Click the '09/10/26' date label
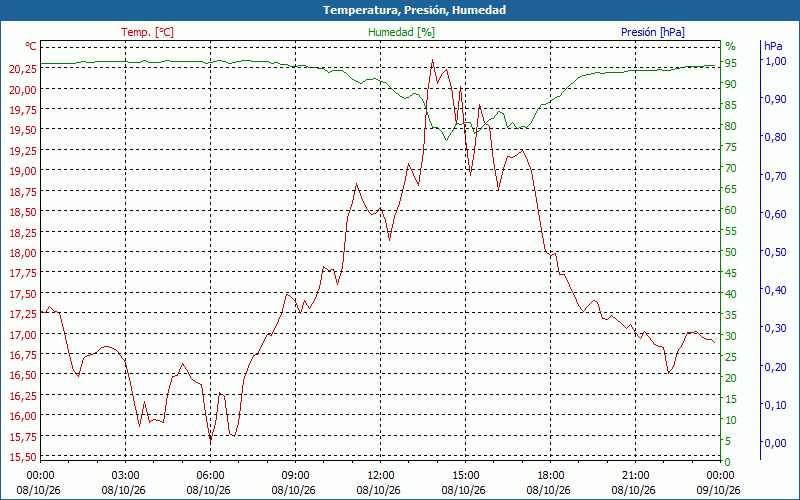This screenshot has width=800, height=500. (719, 490)
